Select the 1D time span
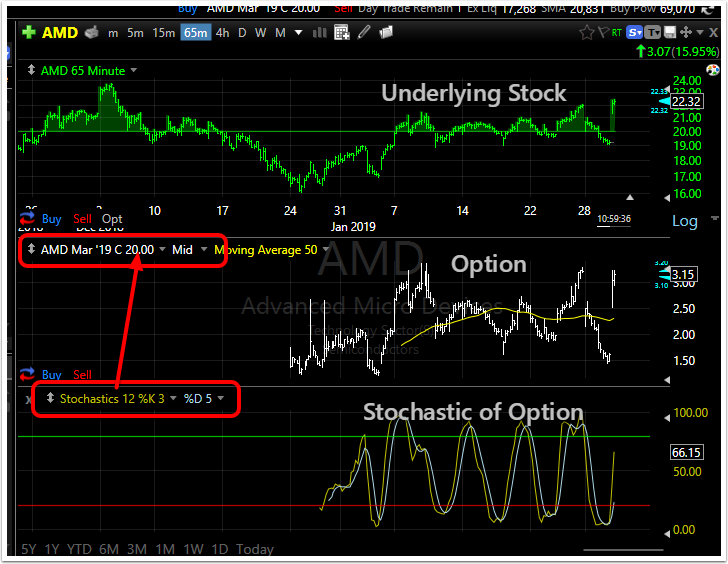Image resolution: width=728 pixels, height=564 pixels. (x=220, y=549)
